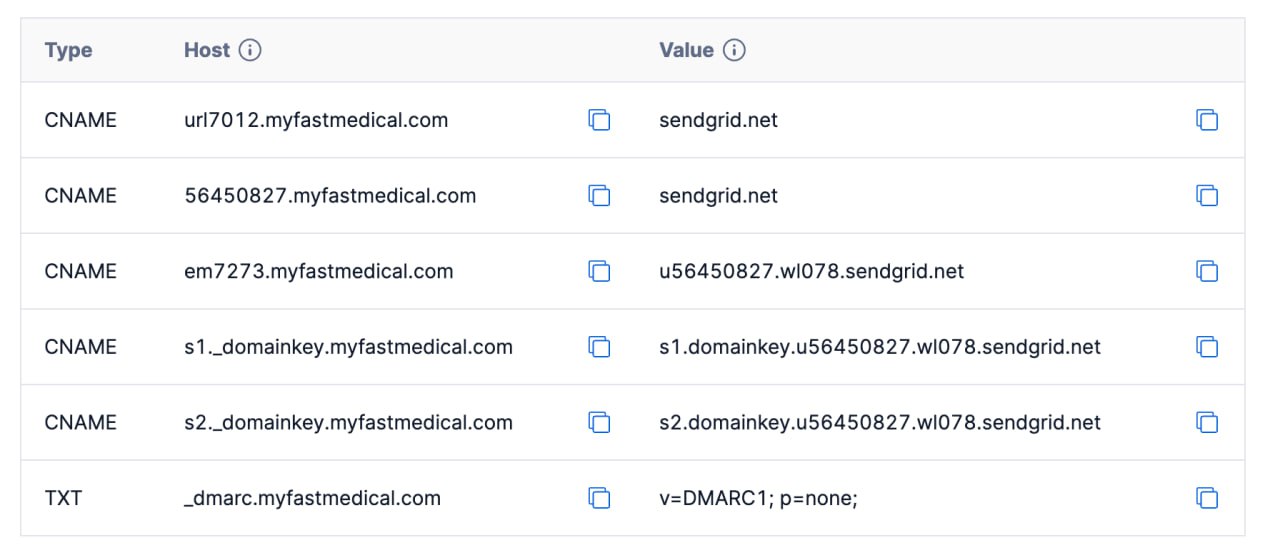Click the TXT record type cell

tap(63, 497)
